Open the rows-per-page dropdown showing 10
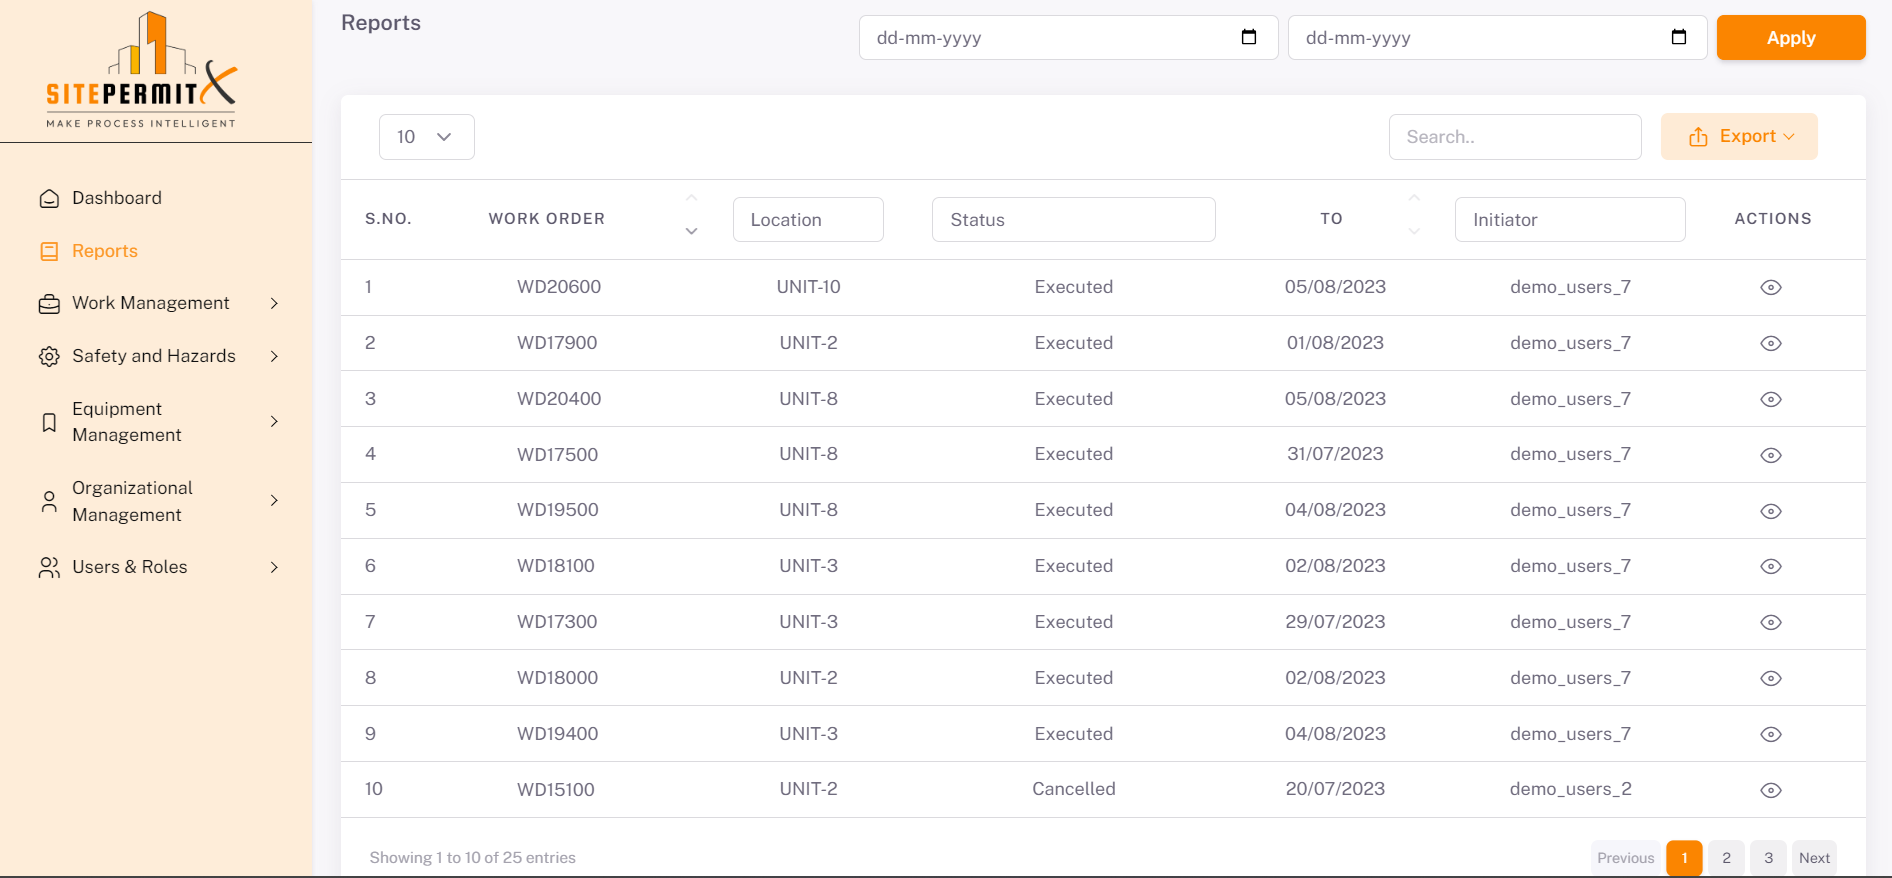The image size is (1892, 878). (x=426, y=137)
